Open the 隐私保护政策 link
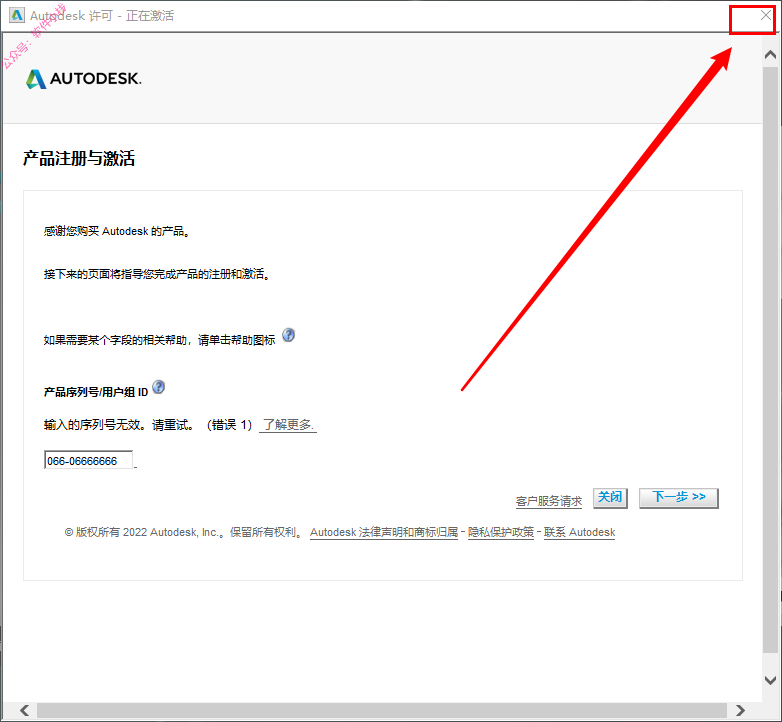This screenshot has height=722, width=782. click(501, 533)
